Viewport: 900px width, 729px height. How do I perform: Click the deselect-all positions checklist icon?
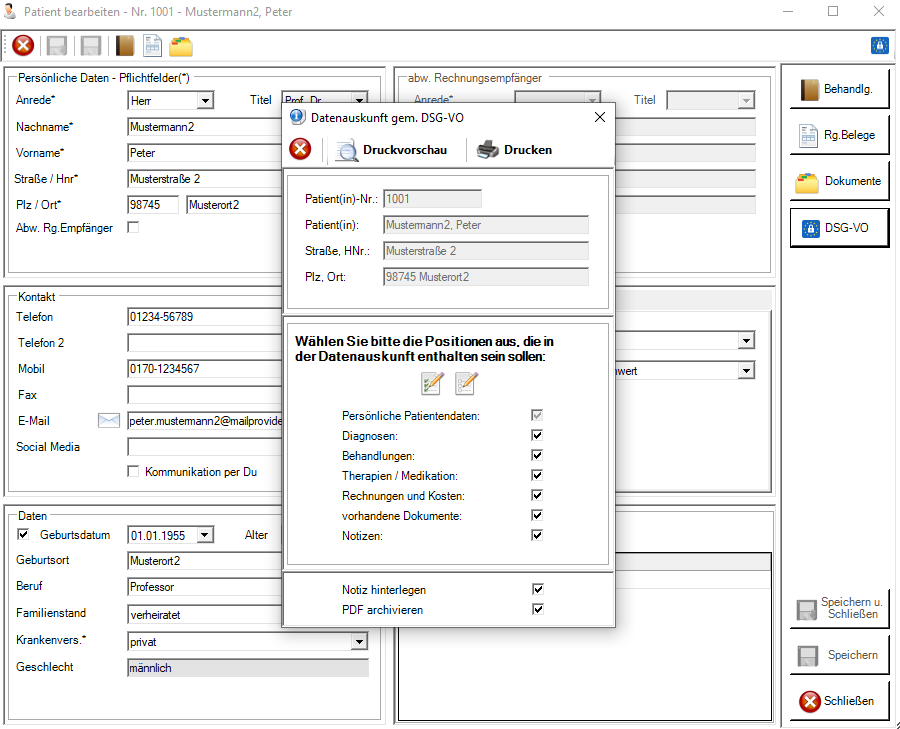[466, 383]
